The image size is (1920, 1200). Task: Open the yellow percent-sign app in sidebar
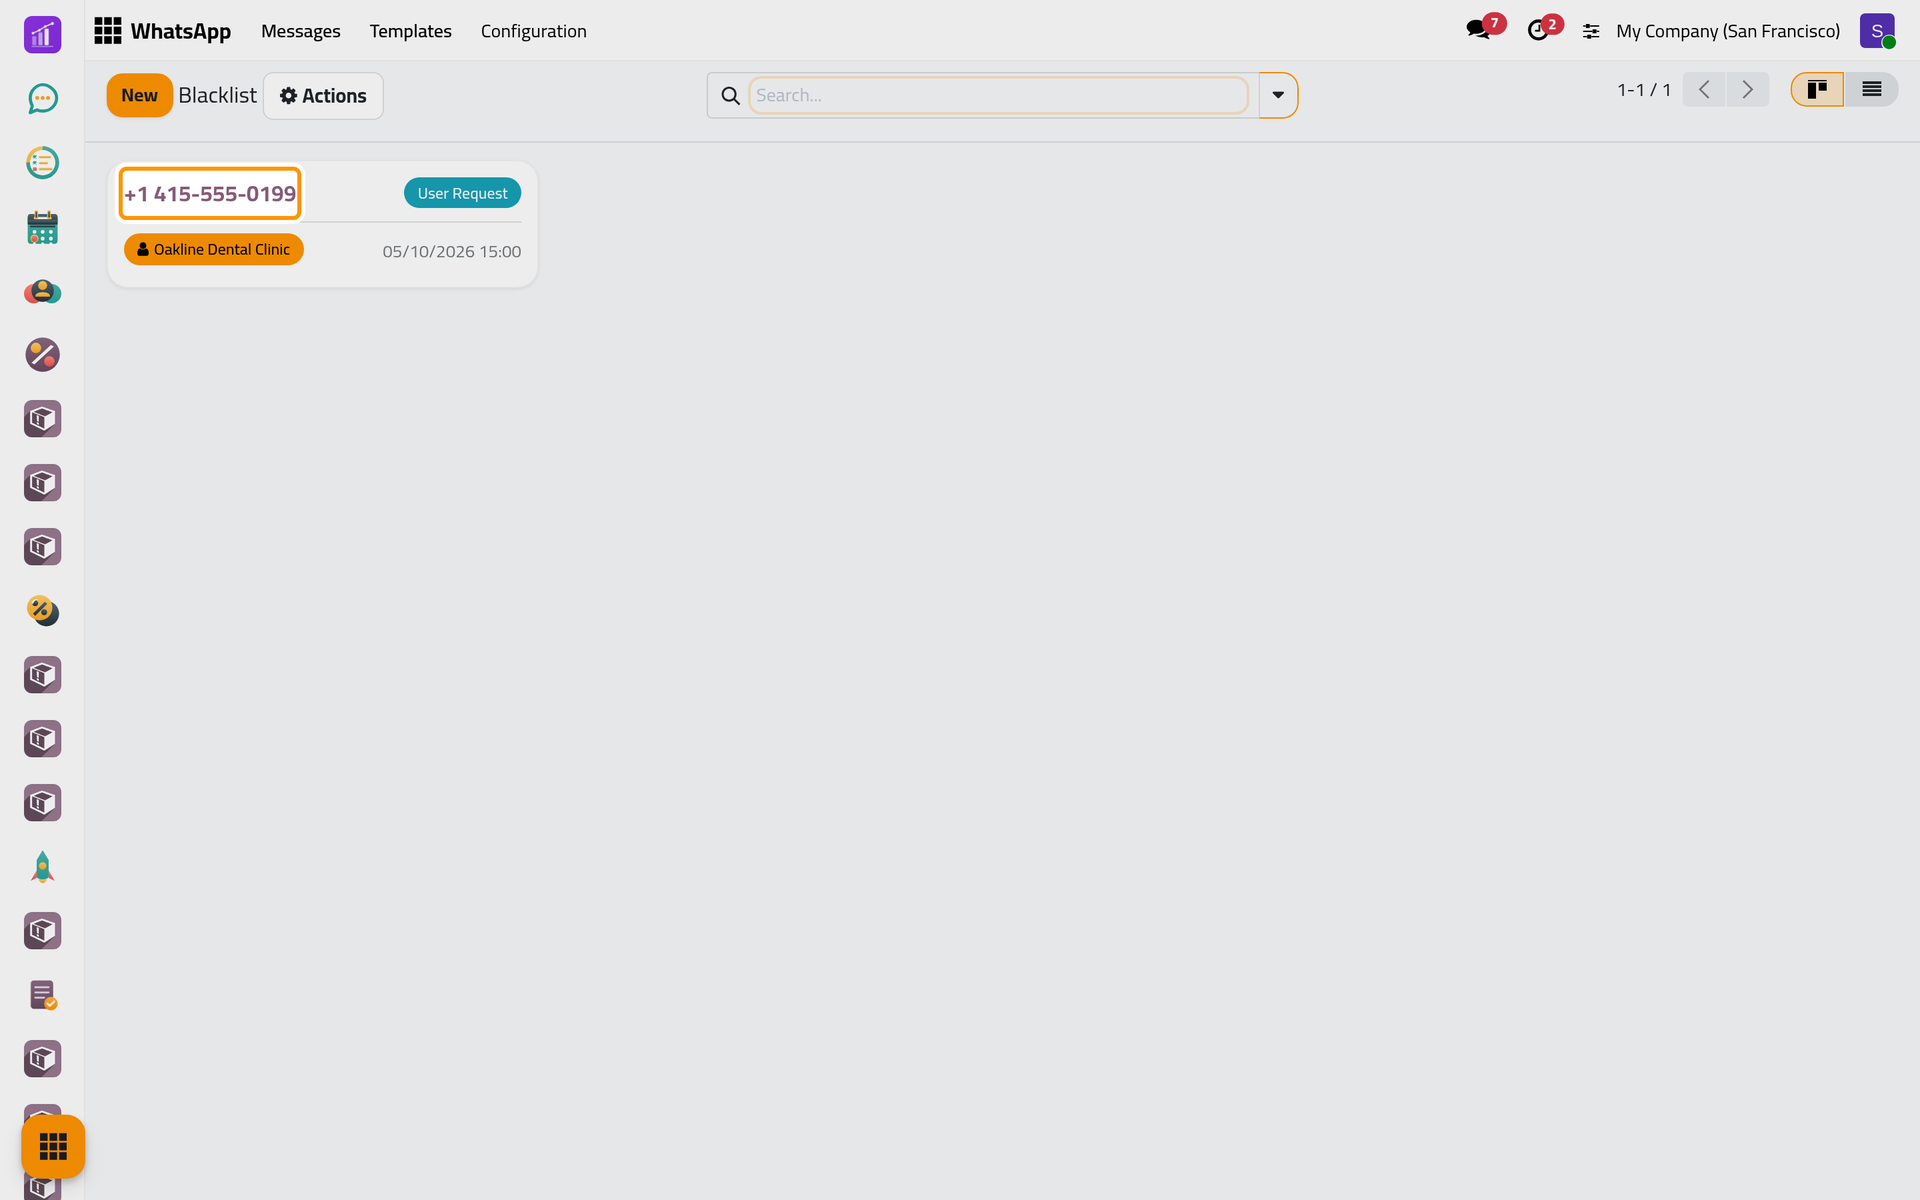tap(42, 611)
